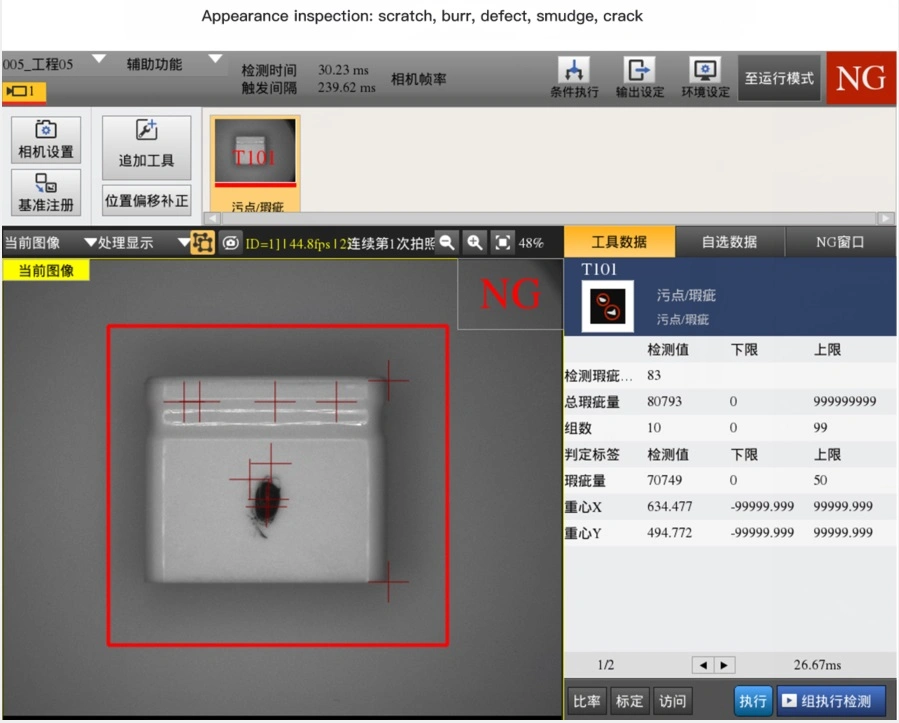
Task: Open 基准注册 reference registration
Action: (46, 193)
